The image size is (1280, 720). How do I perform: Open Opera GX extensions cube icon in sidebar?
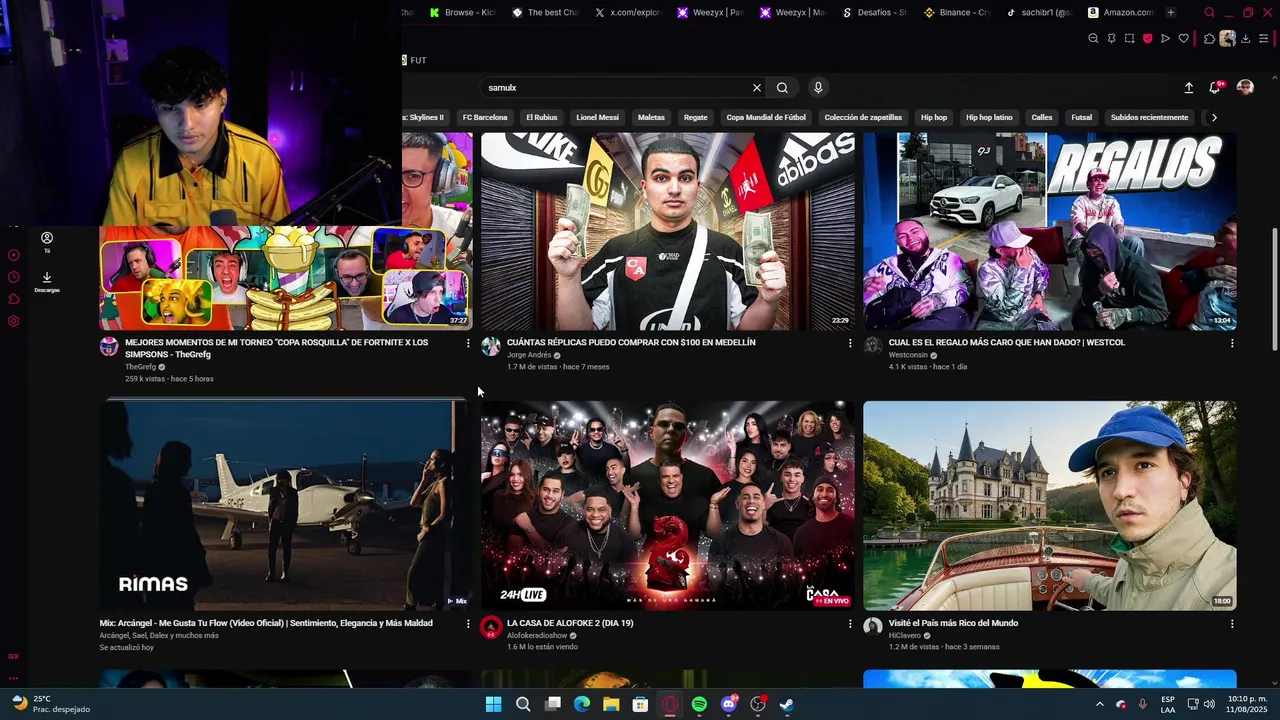[14, 299]
